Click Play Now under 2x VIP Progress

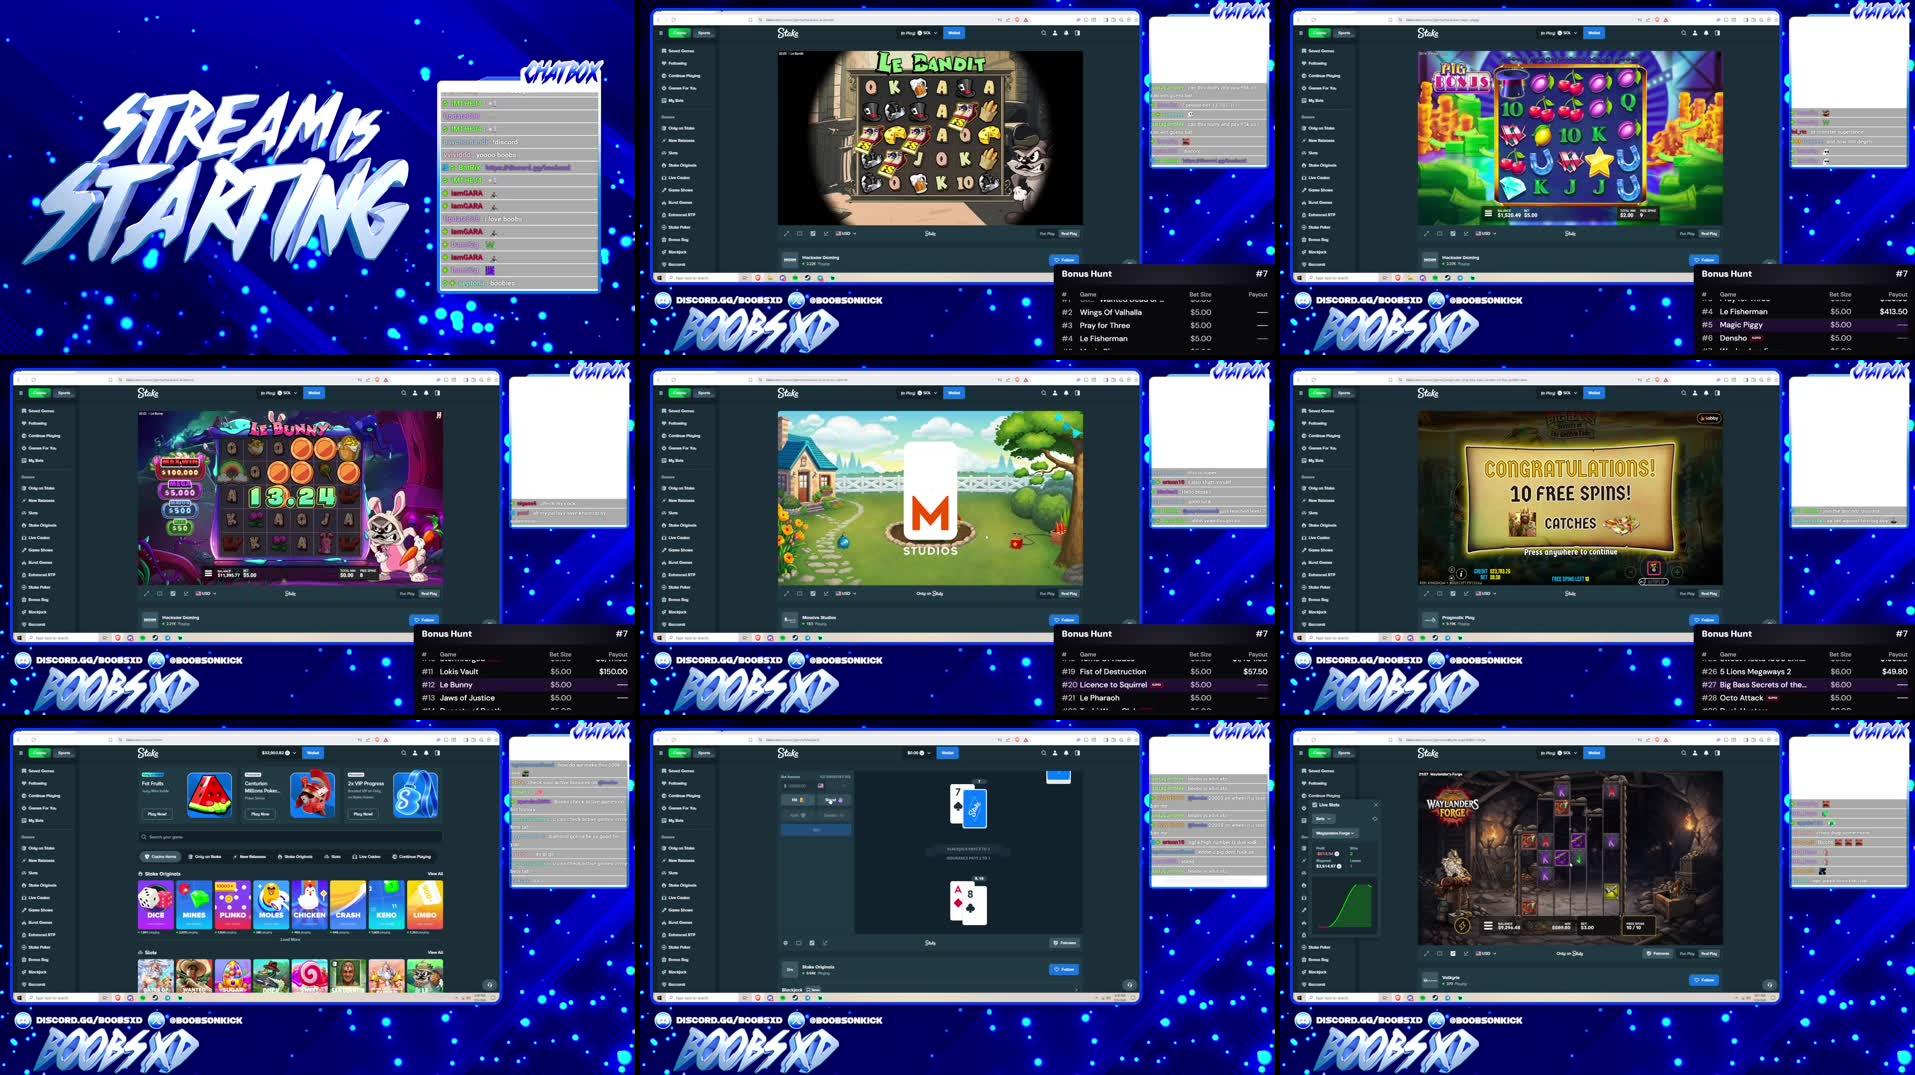[363, 814]
